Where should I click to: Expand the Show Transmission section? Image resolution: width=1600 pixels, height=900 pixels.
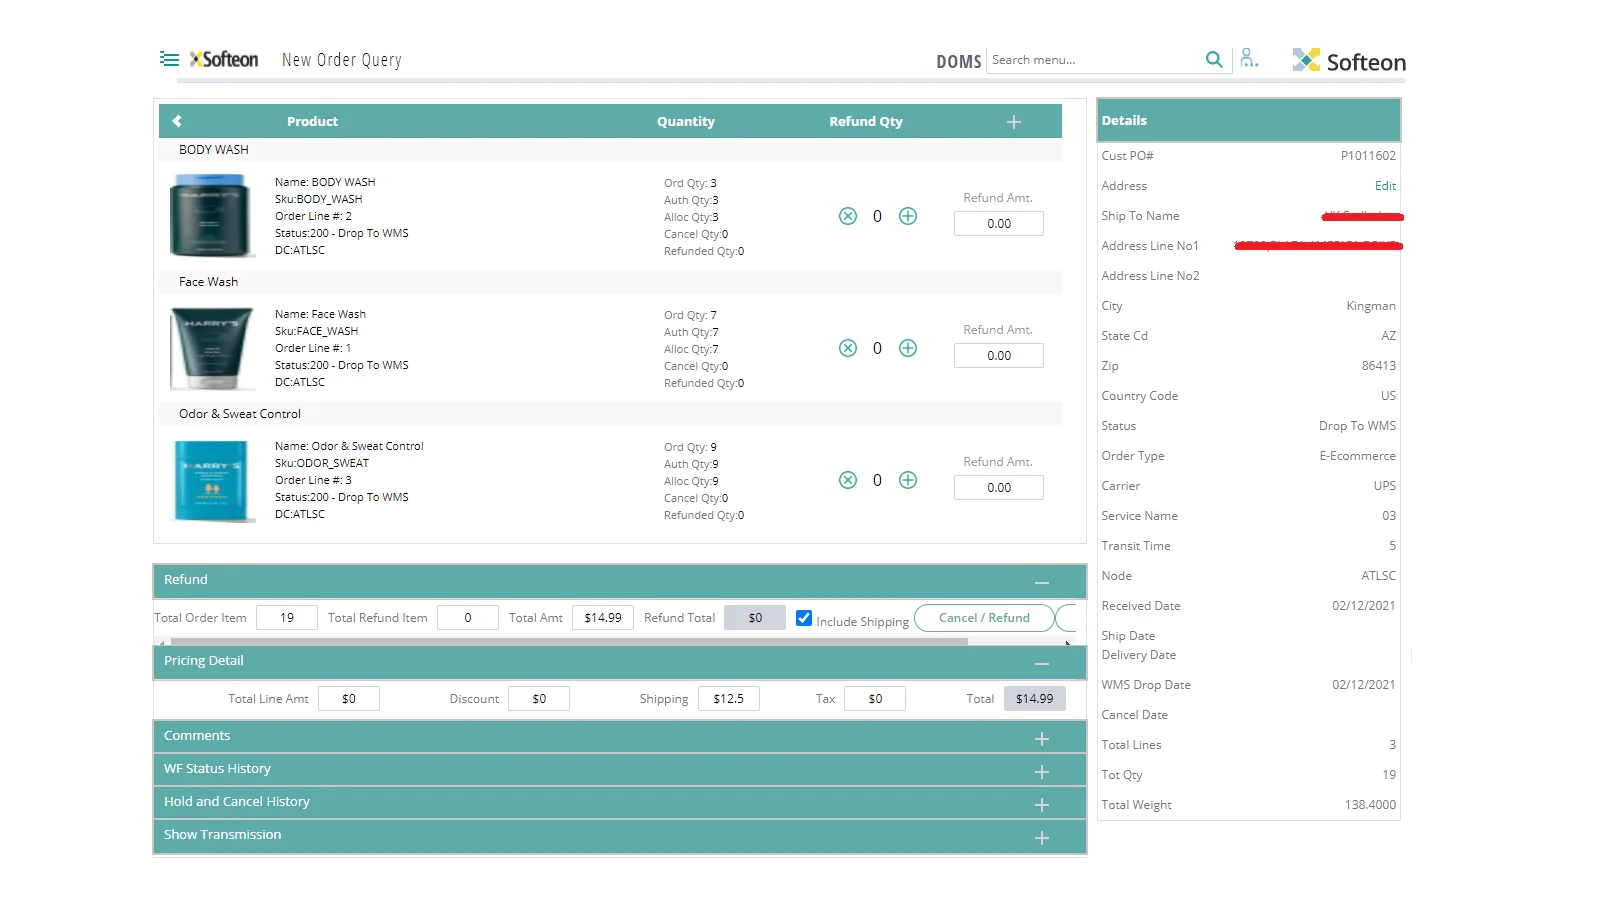tap(1042, 838)
